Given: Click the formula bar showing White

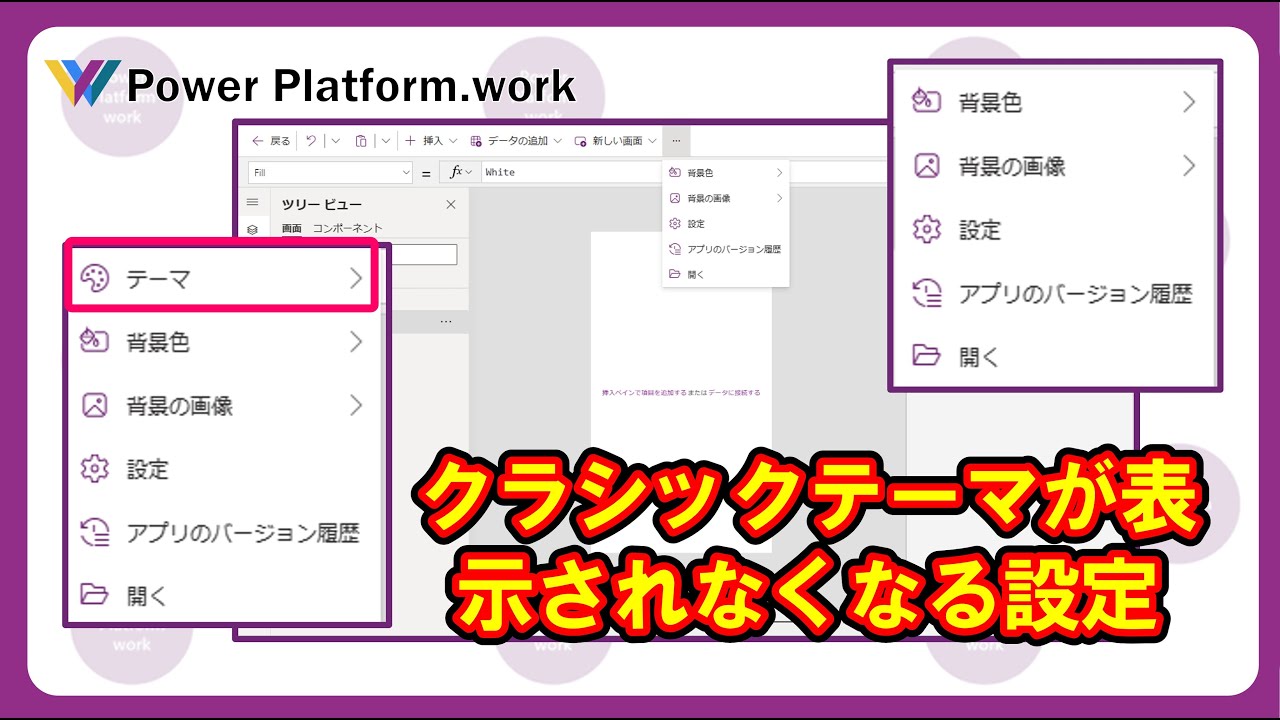Looking at the screenshot, I should pyautogui.click(x=570, y=172).
